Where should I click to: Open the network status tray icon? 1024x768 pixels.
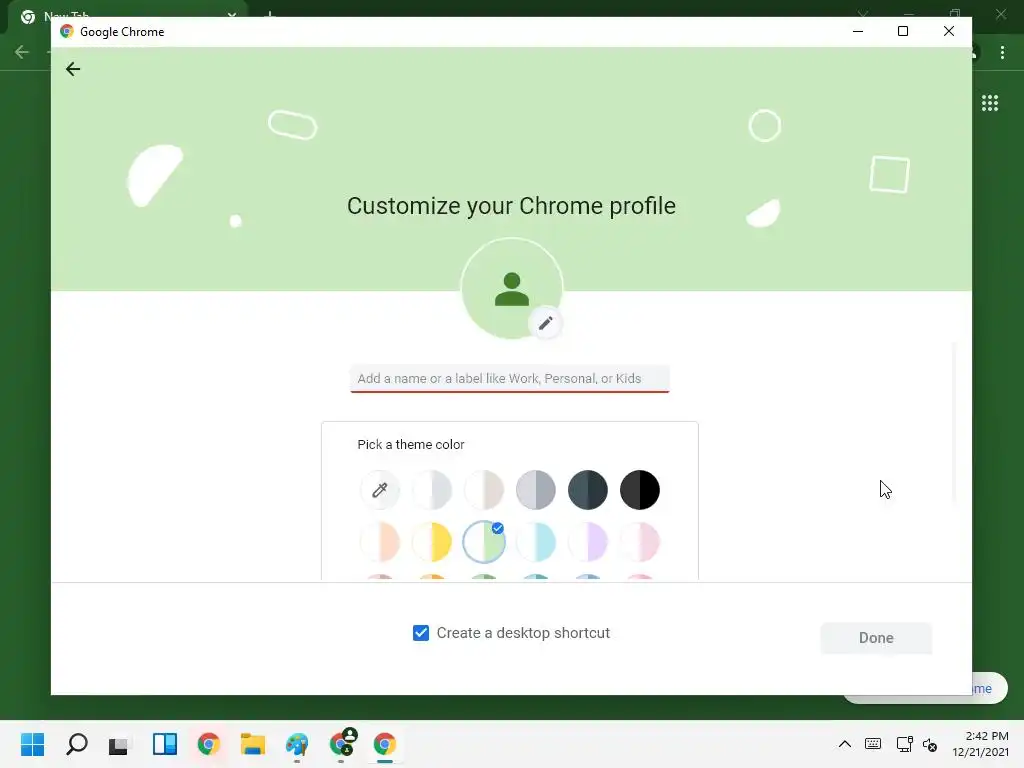point(904,744)
